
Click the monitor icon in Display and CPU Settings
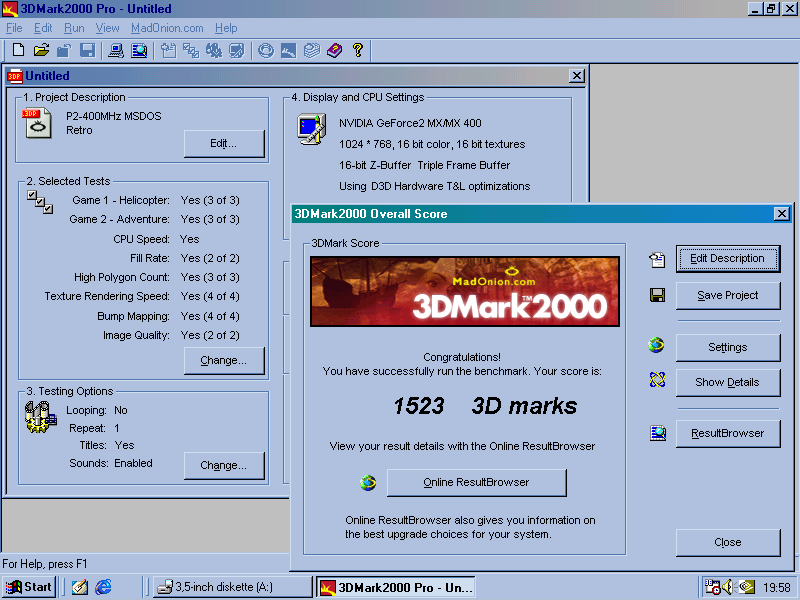click(x=312, y=129)
